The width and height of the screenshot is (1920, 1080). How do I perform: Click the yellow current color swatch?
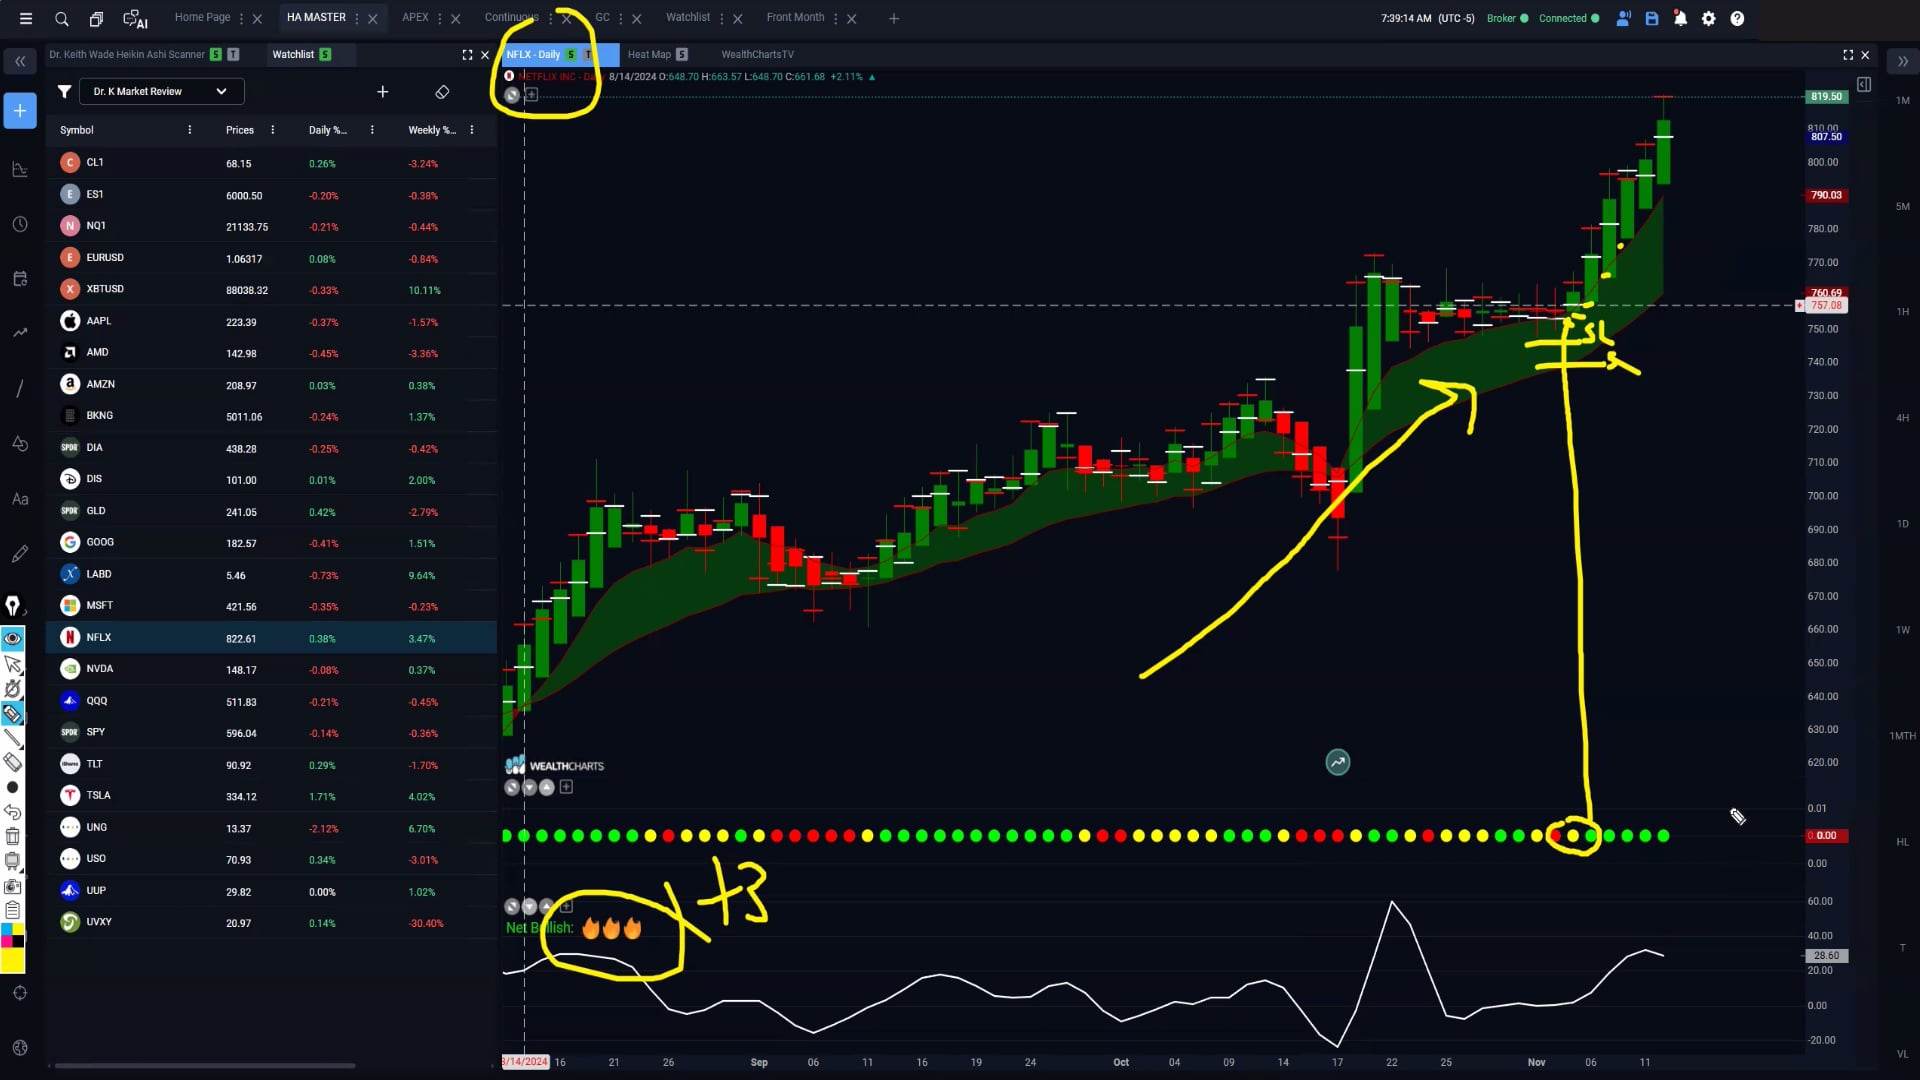(12, 961)
